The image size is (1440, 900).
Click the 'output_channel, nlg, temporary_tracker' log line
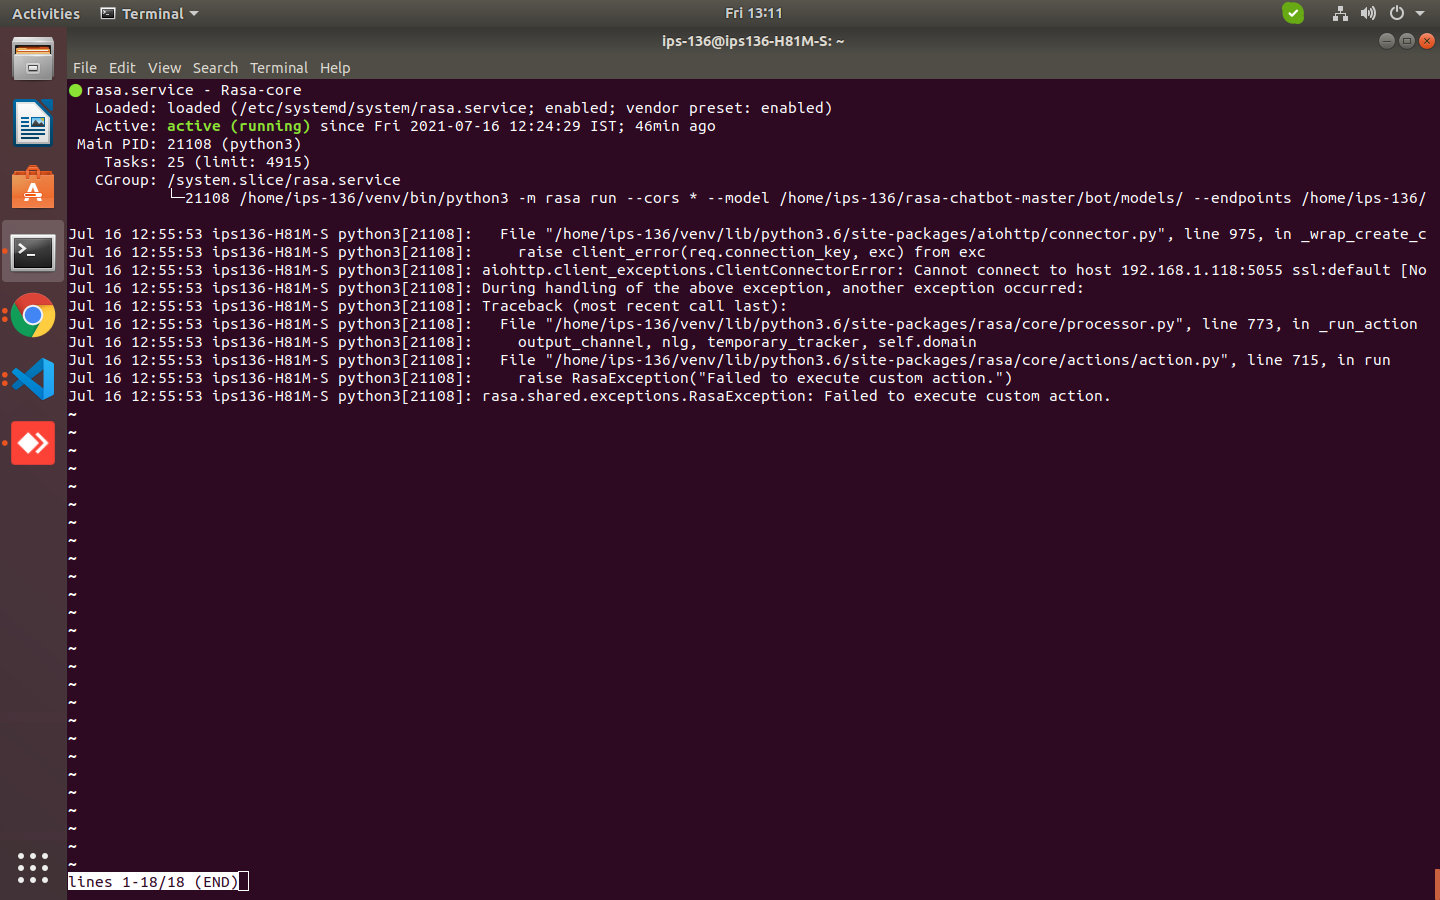[522, 342]
